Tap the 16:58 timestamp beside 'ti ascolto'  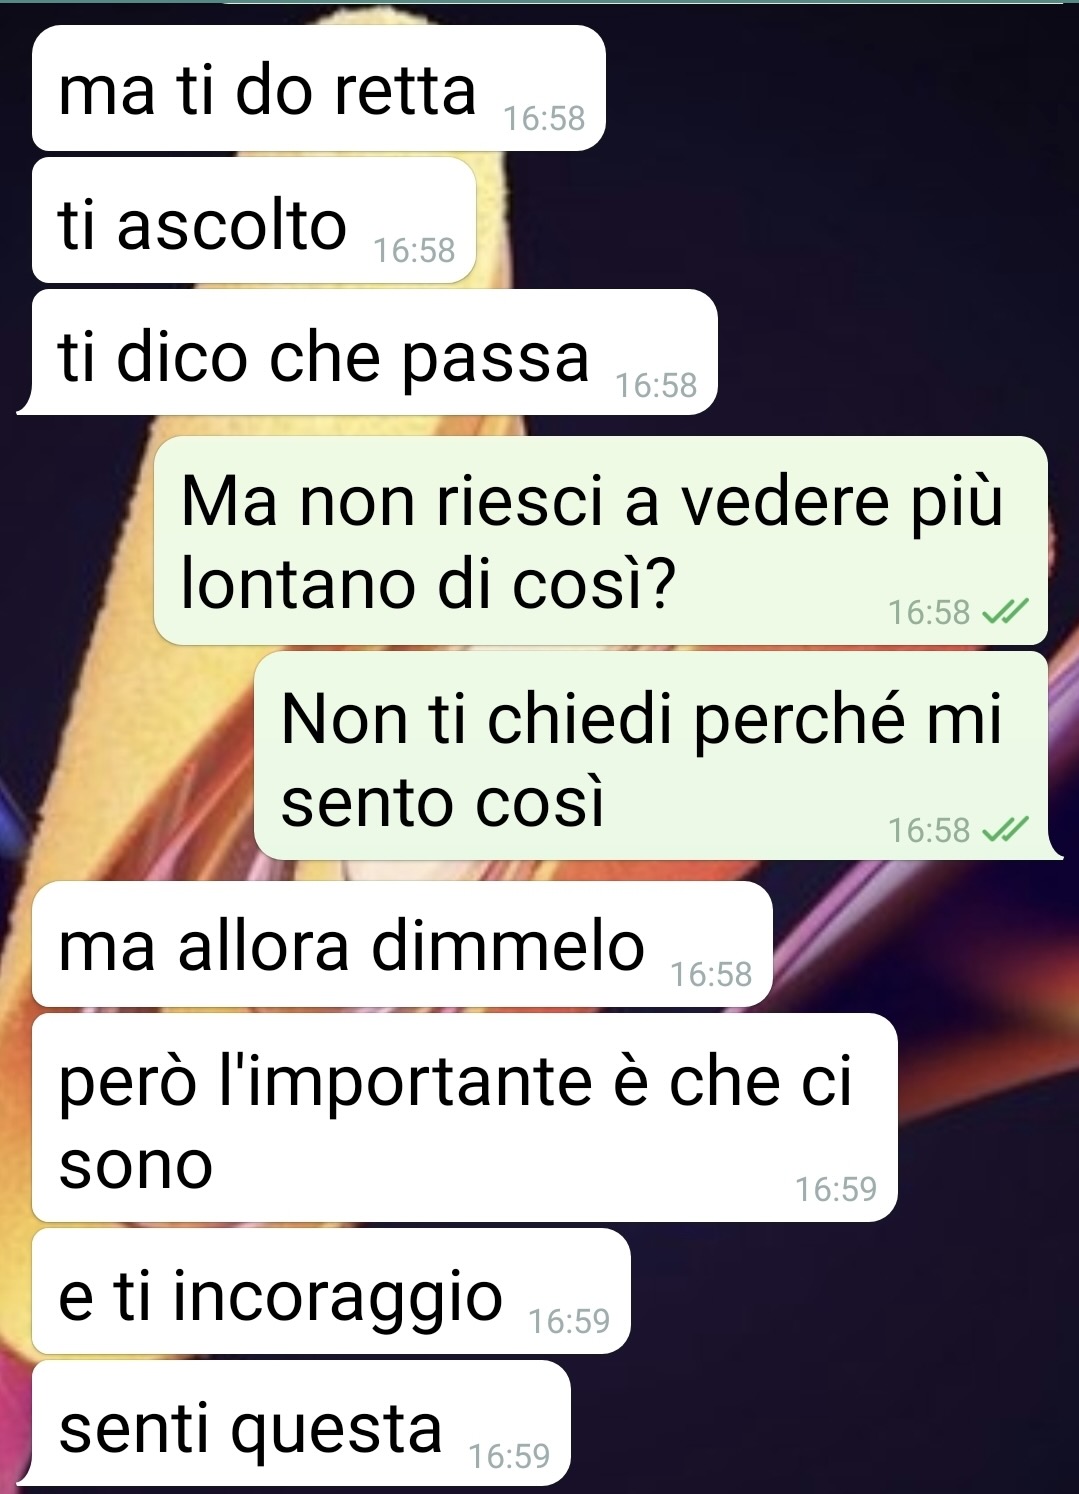point(414,250)
